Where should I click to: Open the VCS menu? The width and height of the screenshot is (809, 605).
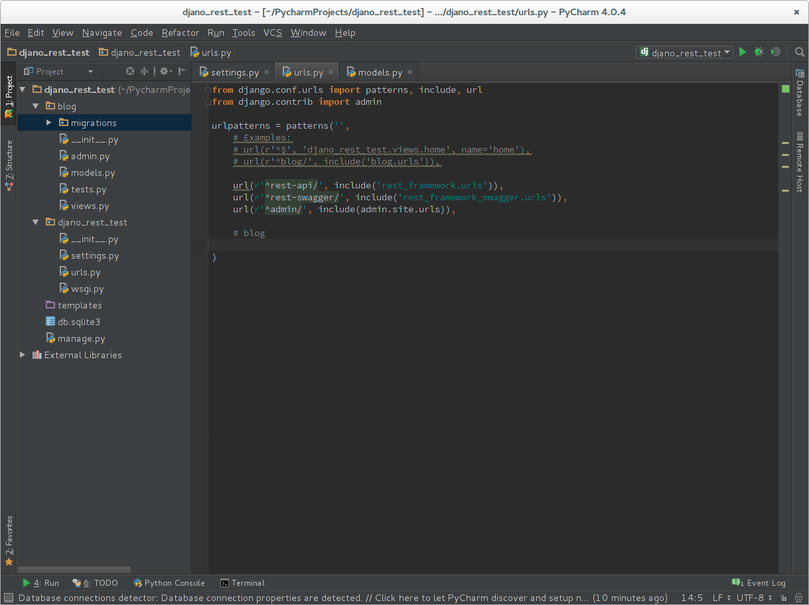(x=272, y=32)
